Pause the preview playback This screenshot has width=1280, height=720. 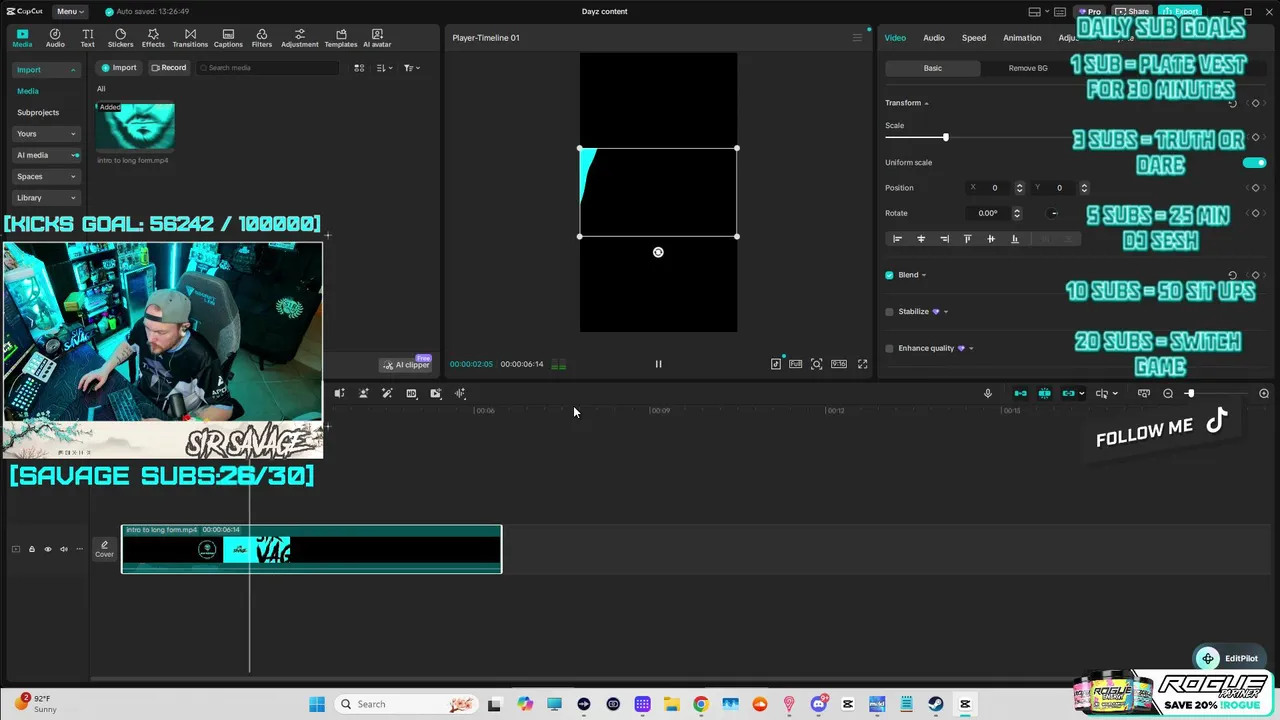tap(658, 364)
